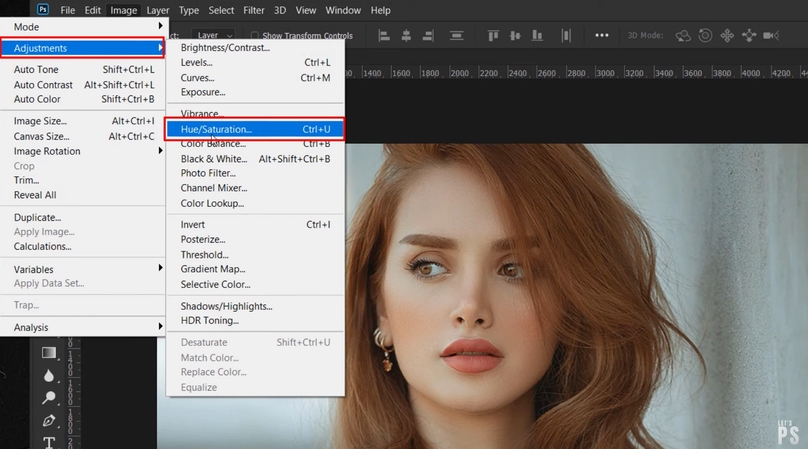Open the three-dots more options icon
808x449 pixels.
(x=601, y=36)
